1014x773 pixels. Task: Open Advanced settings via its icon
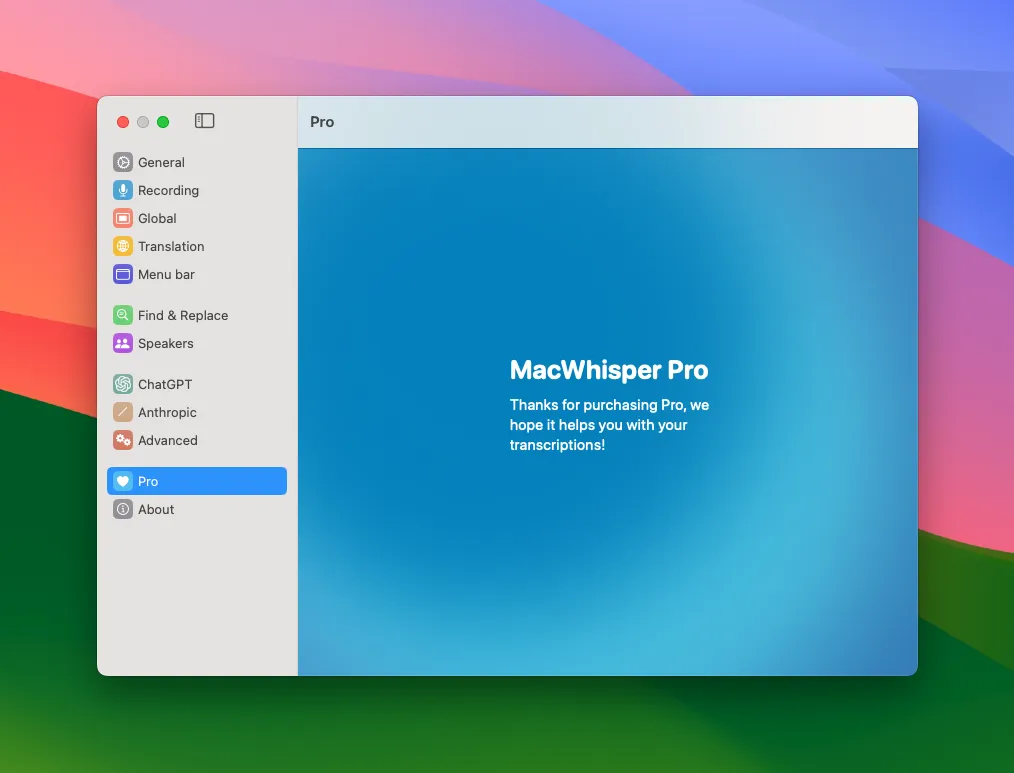[122, 440]
